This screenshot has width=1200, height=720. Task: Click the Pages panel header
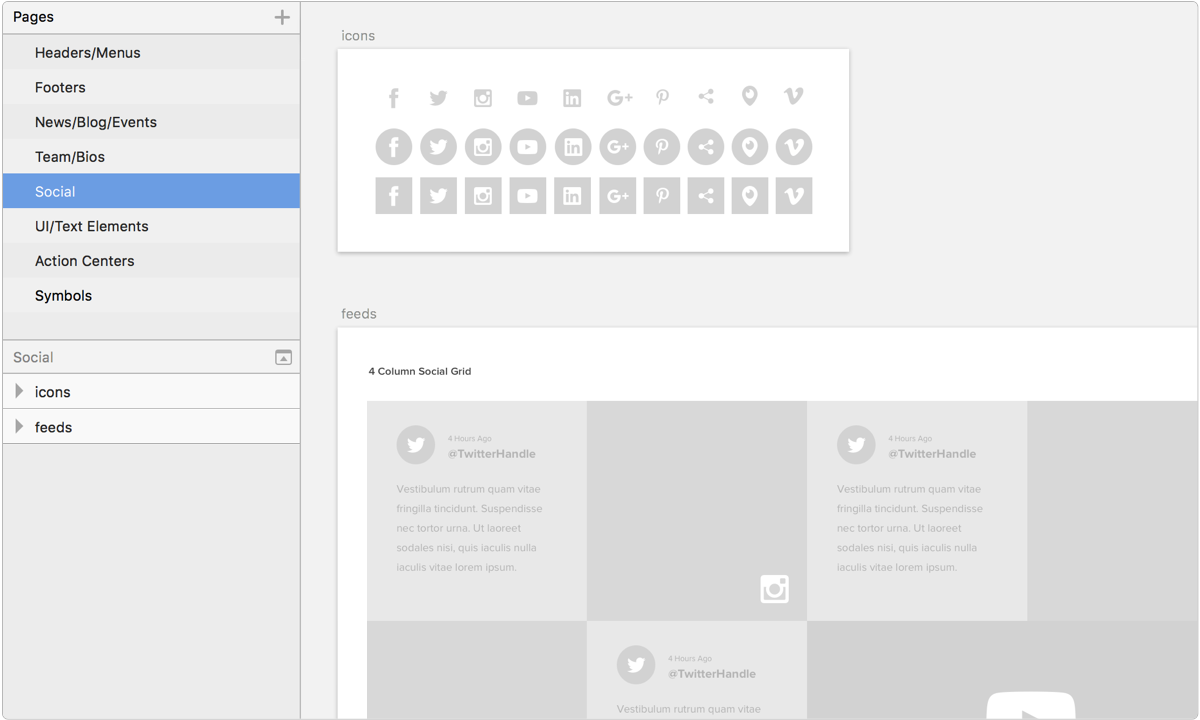tap(151, 17)
